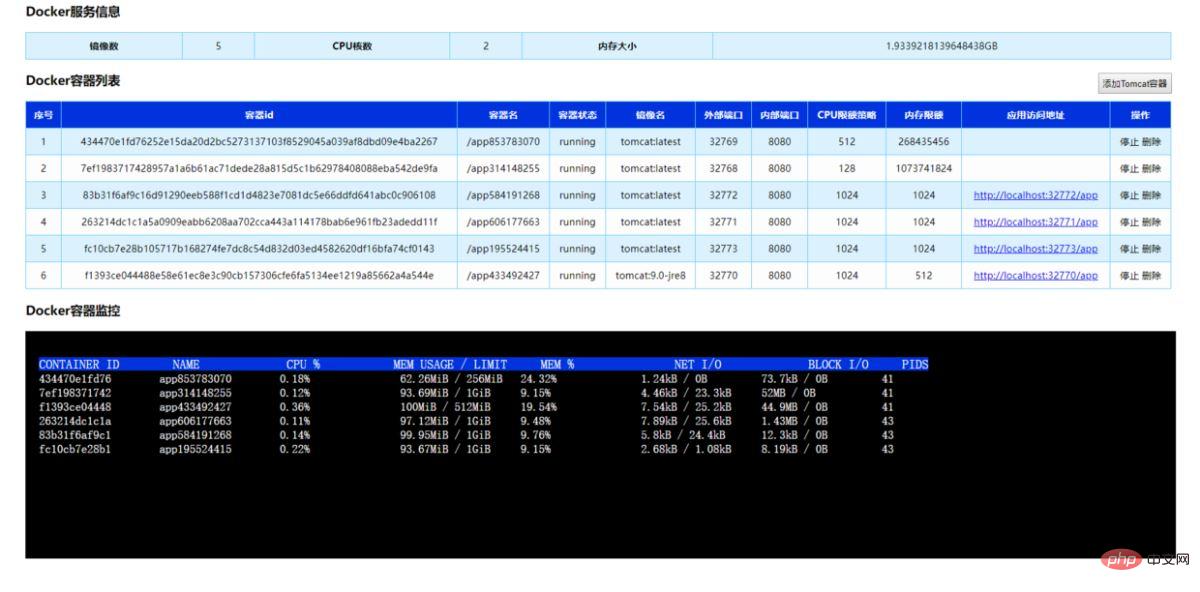
Task: Click the 添加Tomcat容器 button
Action: point(1134,84)
